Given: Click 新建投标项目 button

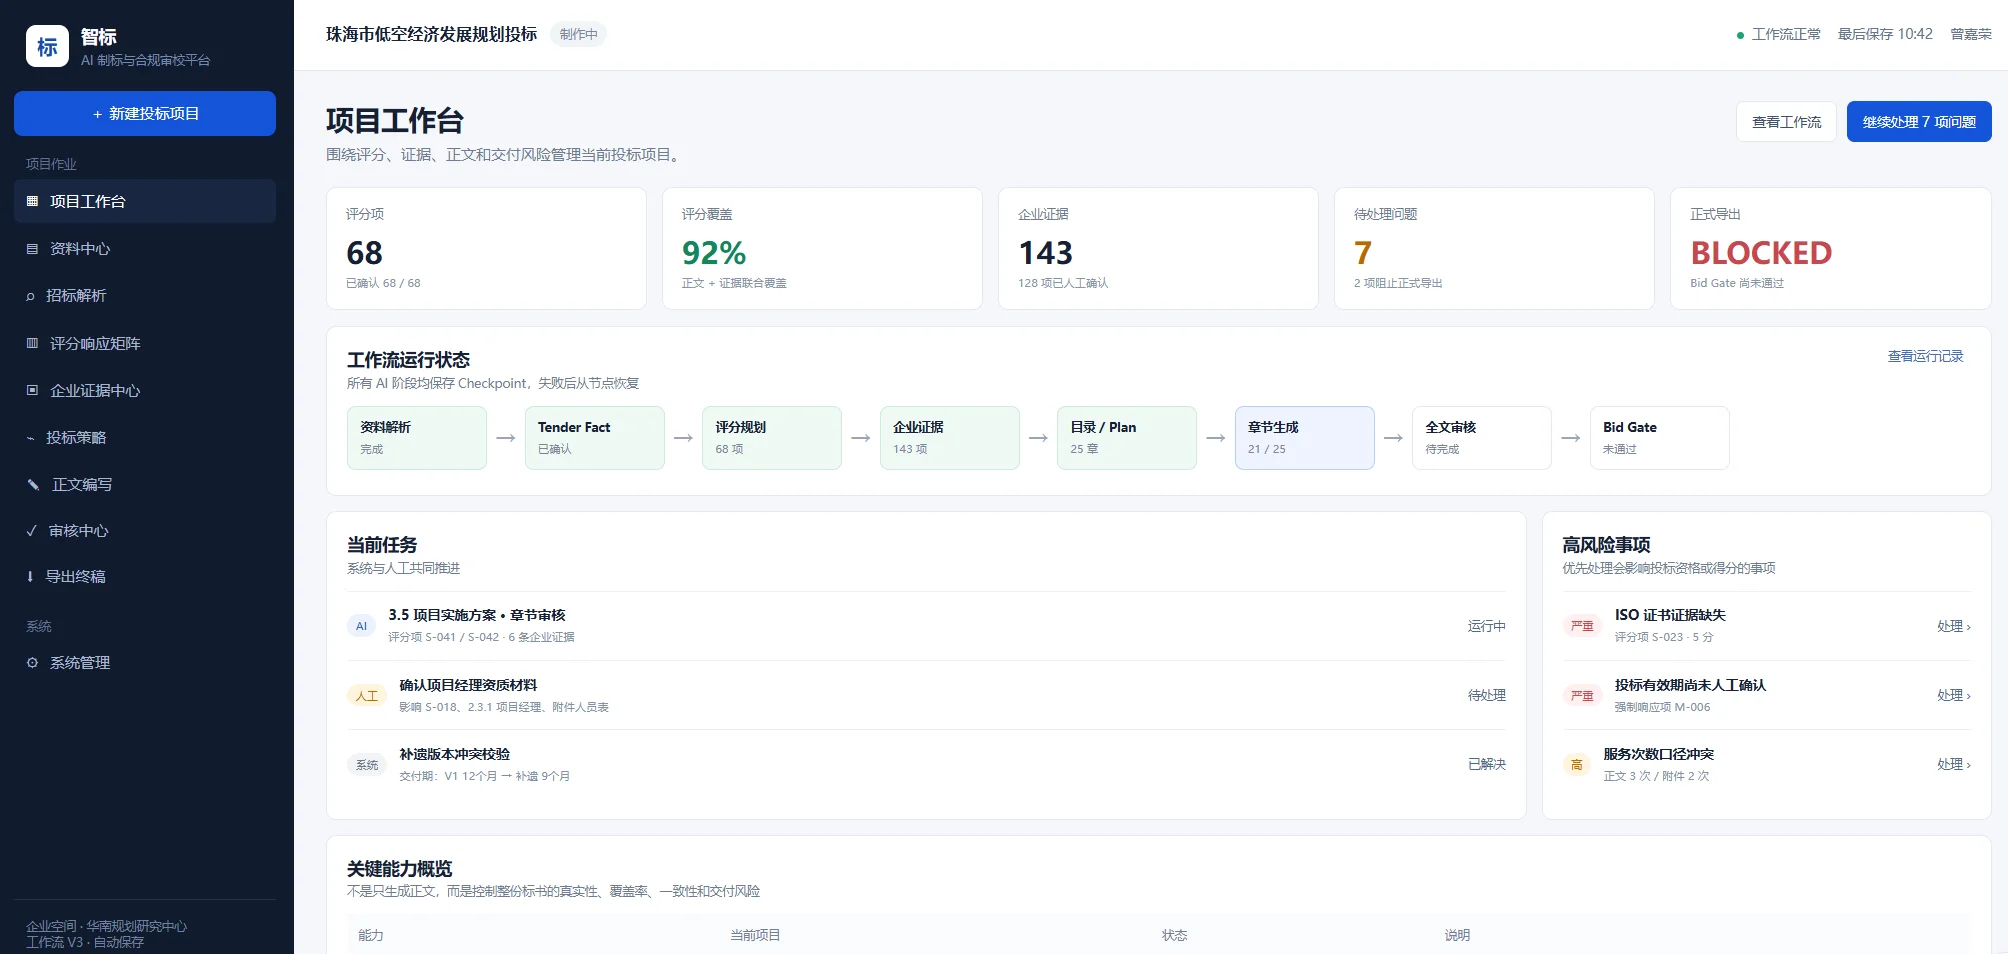Looking at the screenshot, I should [x=145, y=113].
